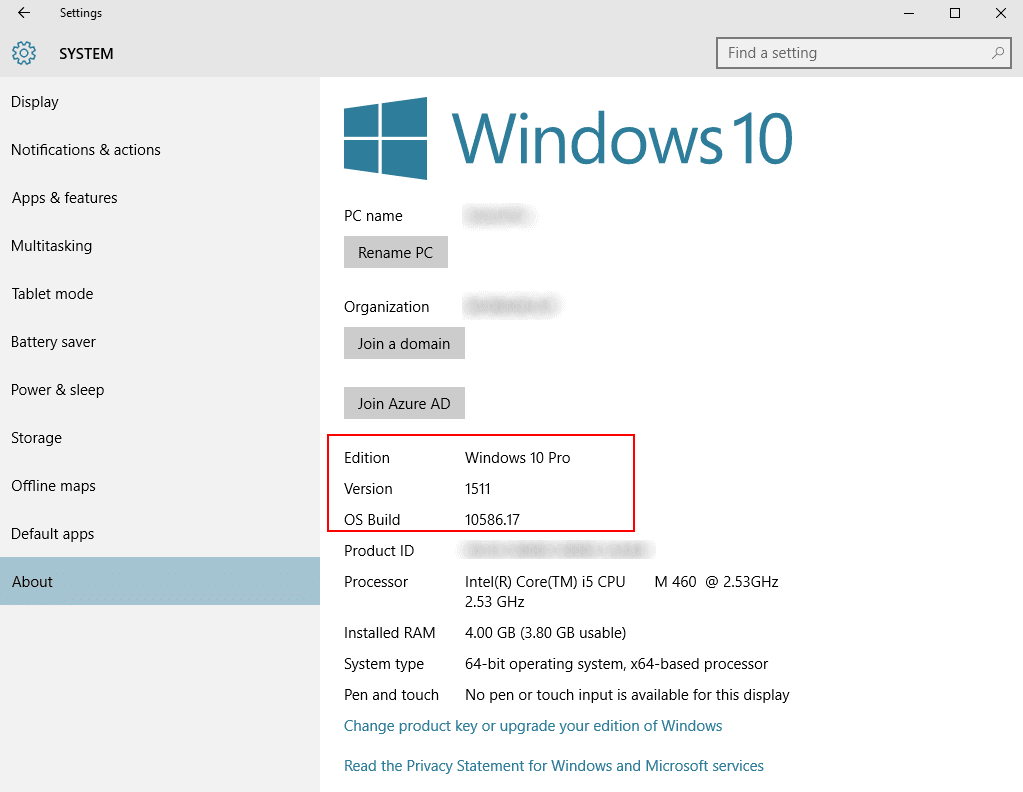Screen dimensions: 1023x792
Task: Open Offline maps settings
Action: coord(160,486)
